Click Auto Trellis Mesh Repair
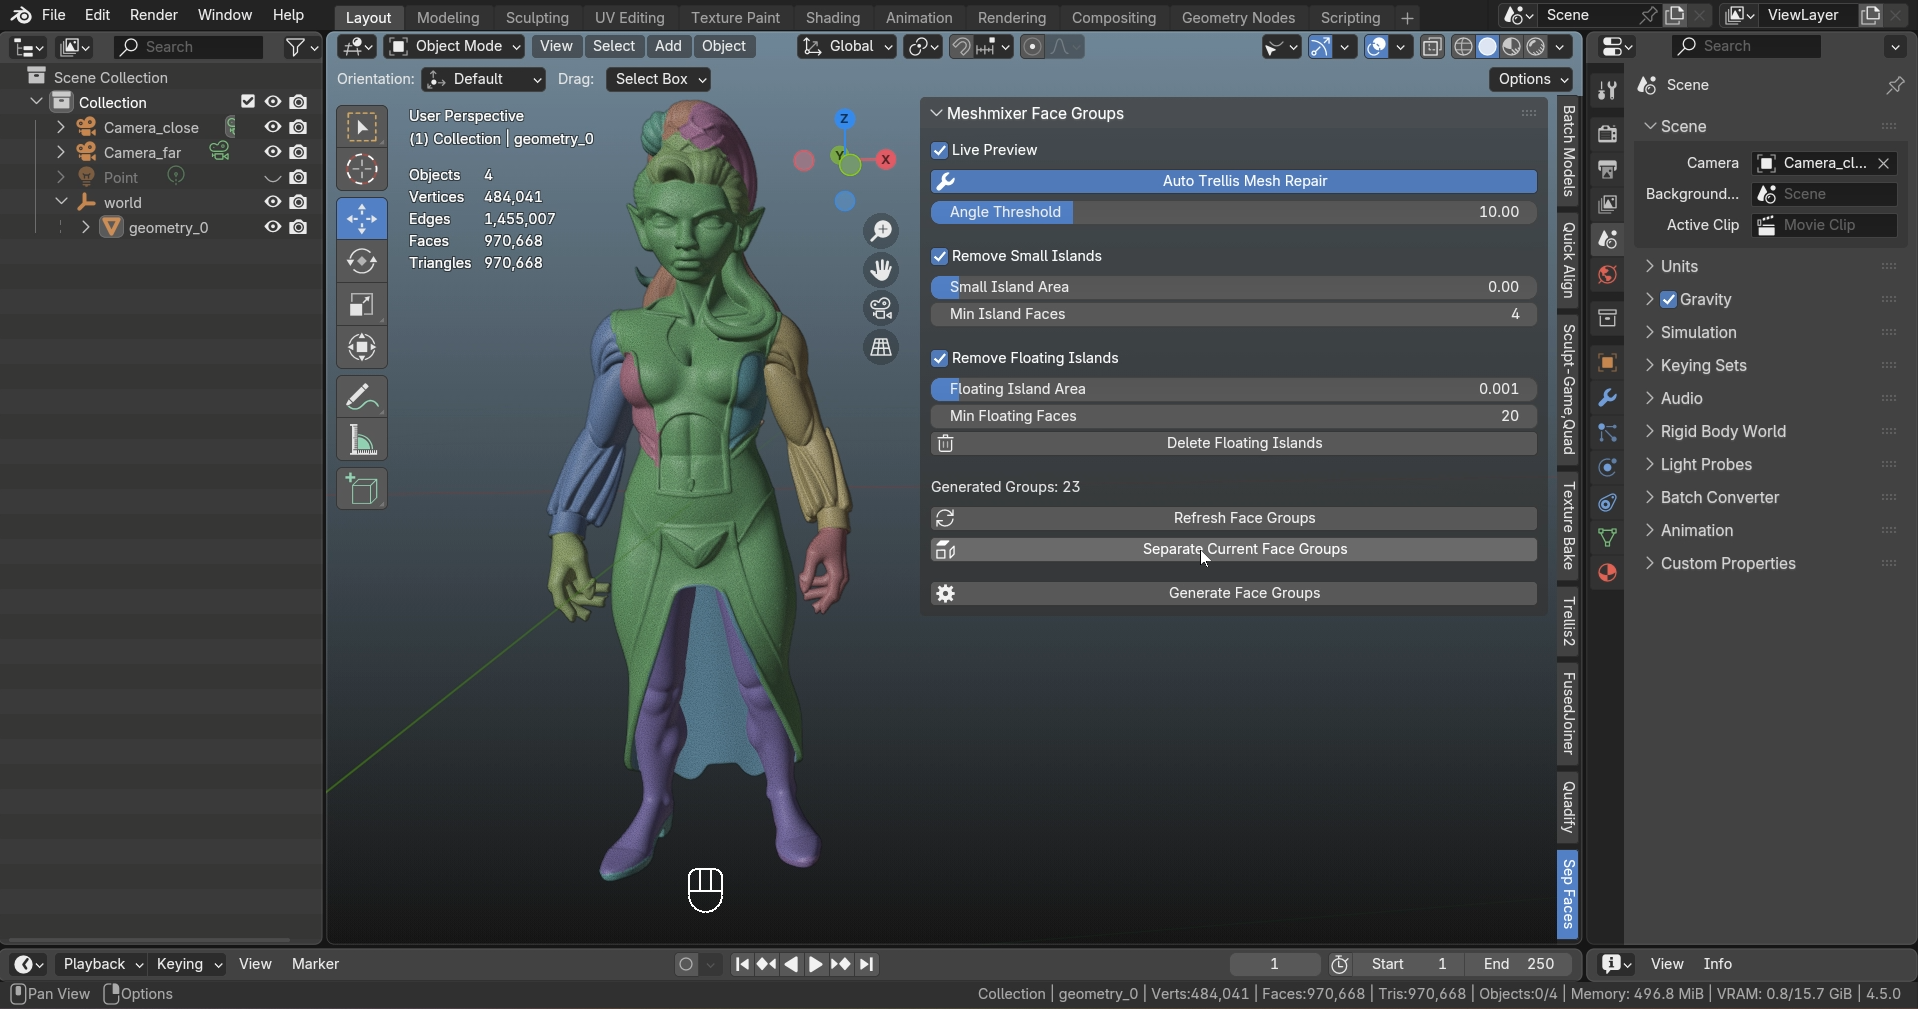 click(1234, 181)
